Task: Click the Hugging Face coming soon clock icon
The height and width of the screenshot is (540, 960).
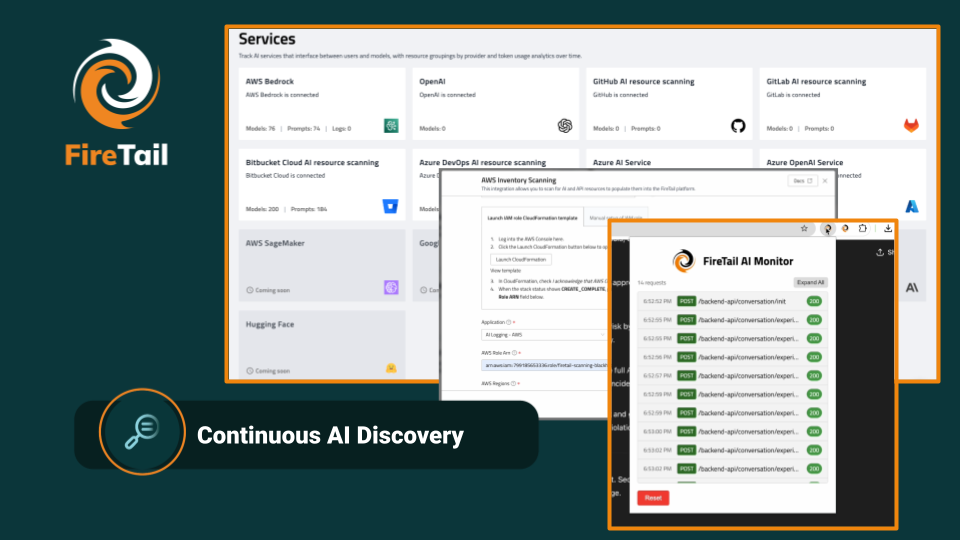Action: point(250,371)
